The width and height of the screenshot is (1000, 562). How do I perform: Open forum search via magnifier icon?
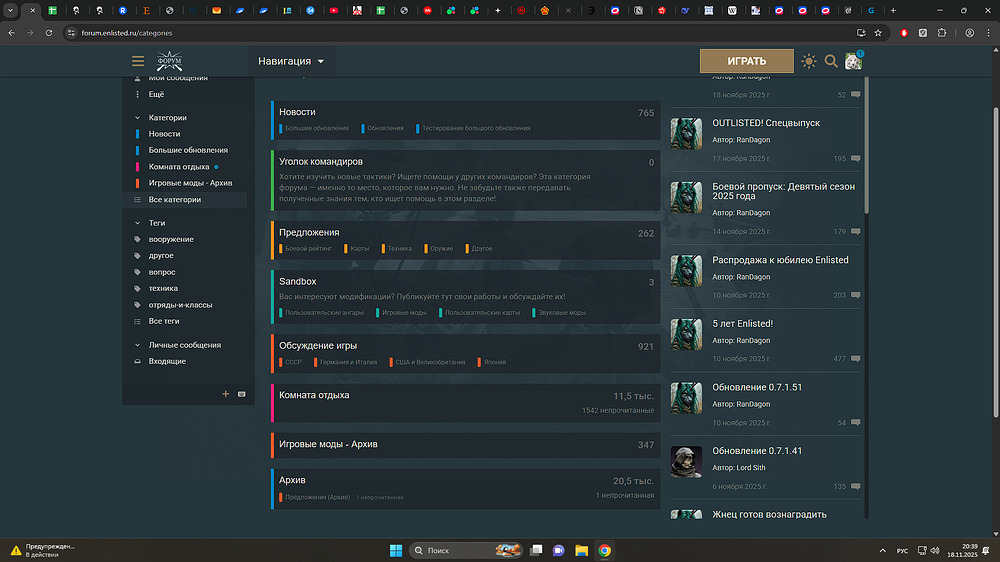point(831,62)
